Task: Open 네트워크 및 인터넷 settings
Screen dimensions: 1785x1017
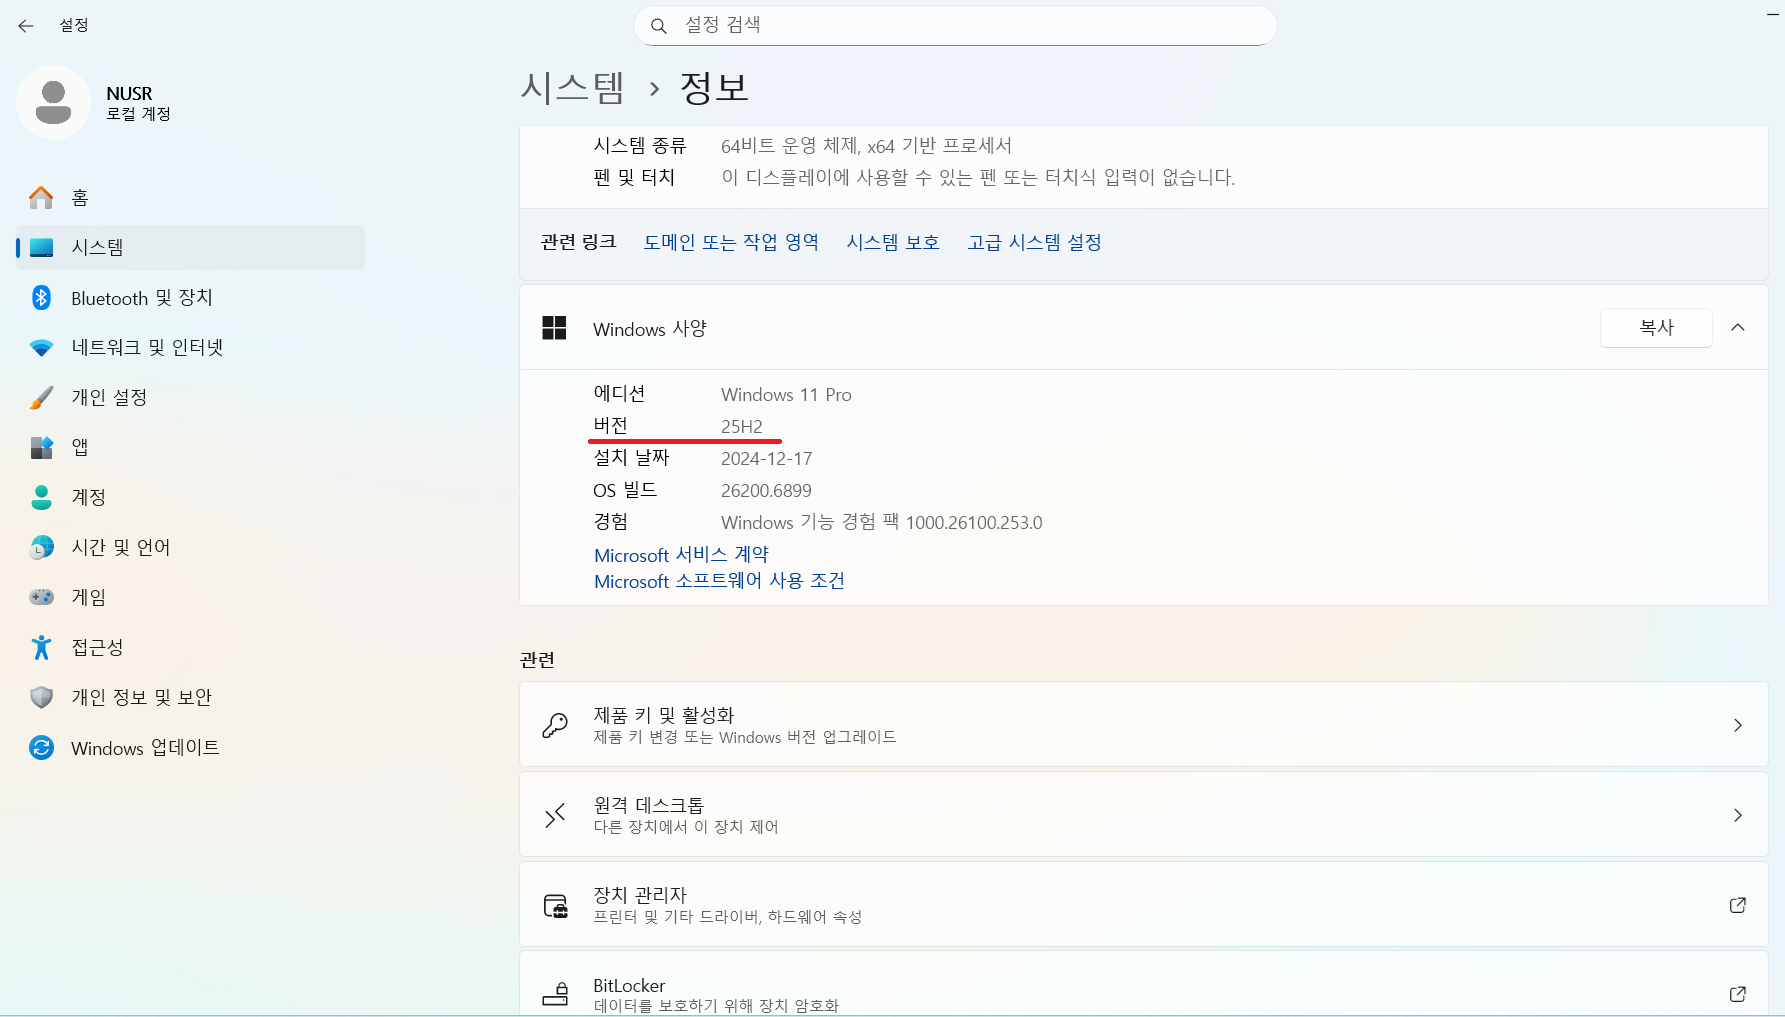Action: (x=190, y=348)
